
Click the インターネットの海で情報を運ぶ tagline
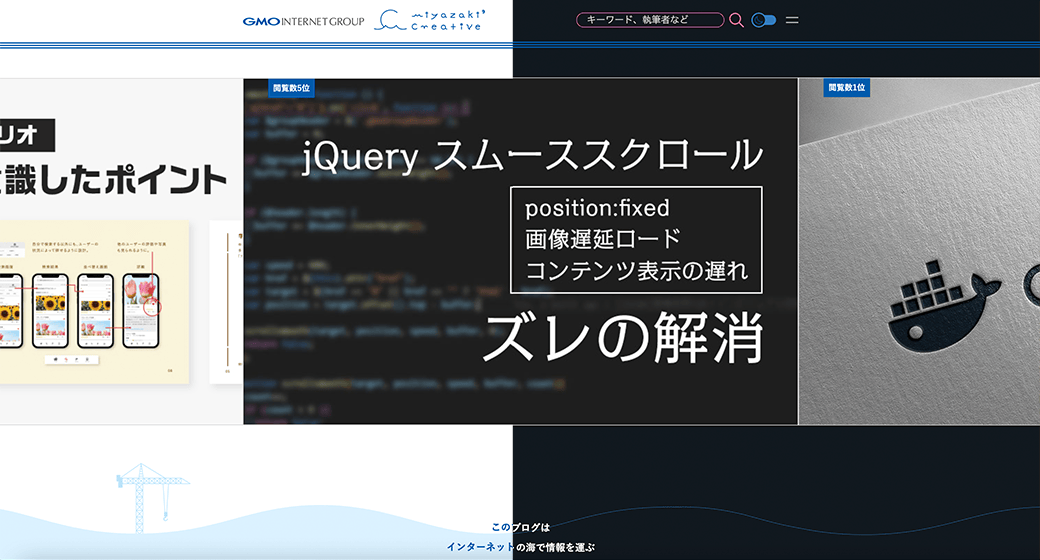(x=520, y=547)
